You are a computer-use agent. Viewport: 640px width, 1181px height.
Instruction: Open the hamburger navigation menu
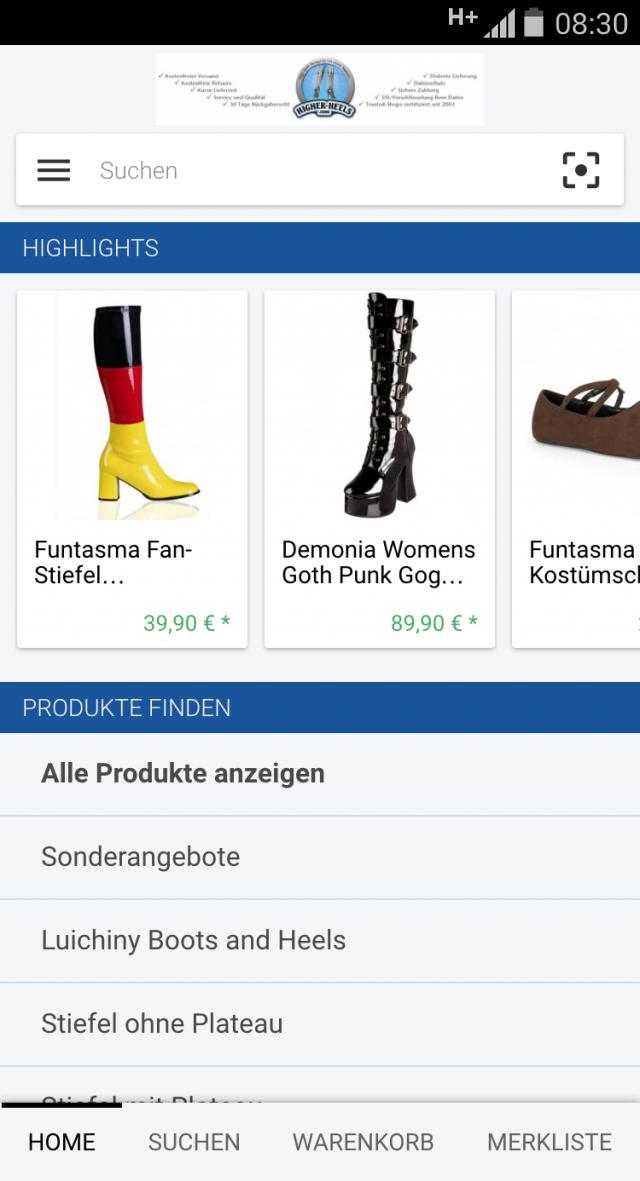tap(52, 169)
